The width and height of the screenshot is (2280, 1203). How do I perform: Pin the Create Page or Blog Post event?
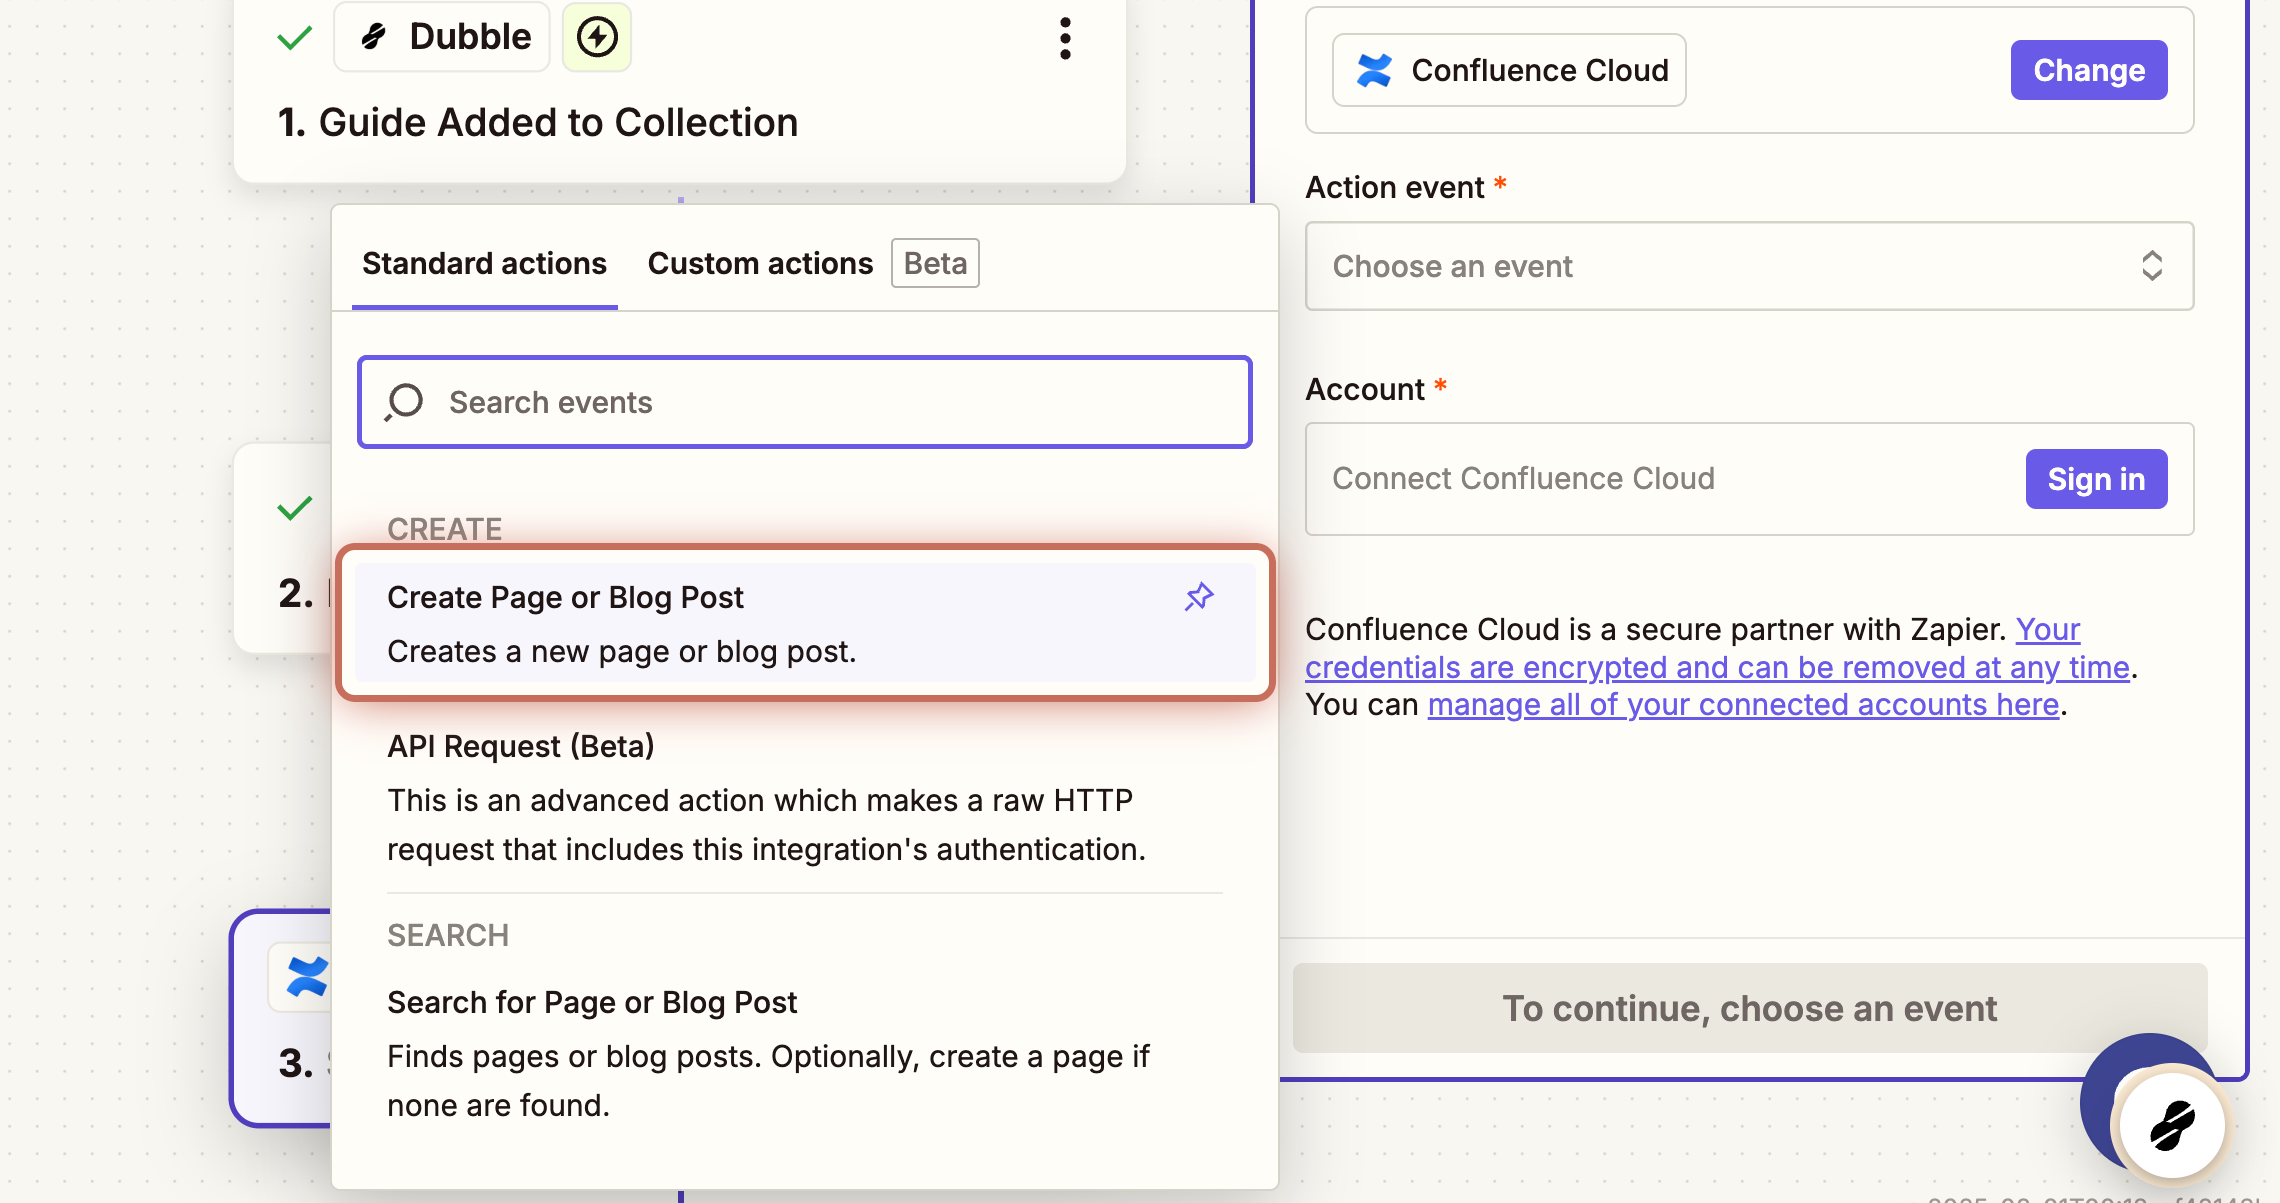[x=1199, y=597]
